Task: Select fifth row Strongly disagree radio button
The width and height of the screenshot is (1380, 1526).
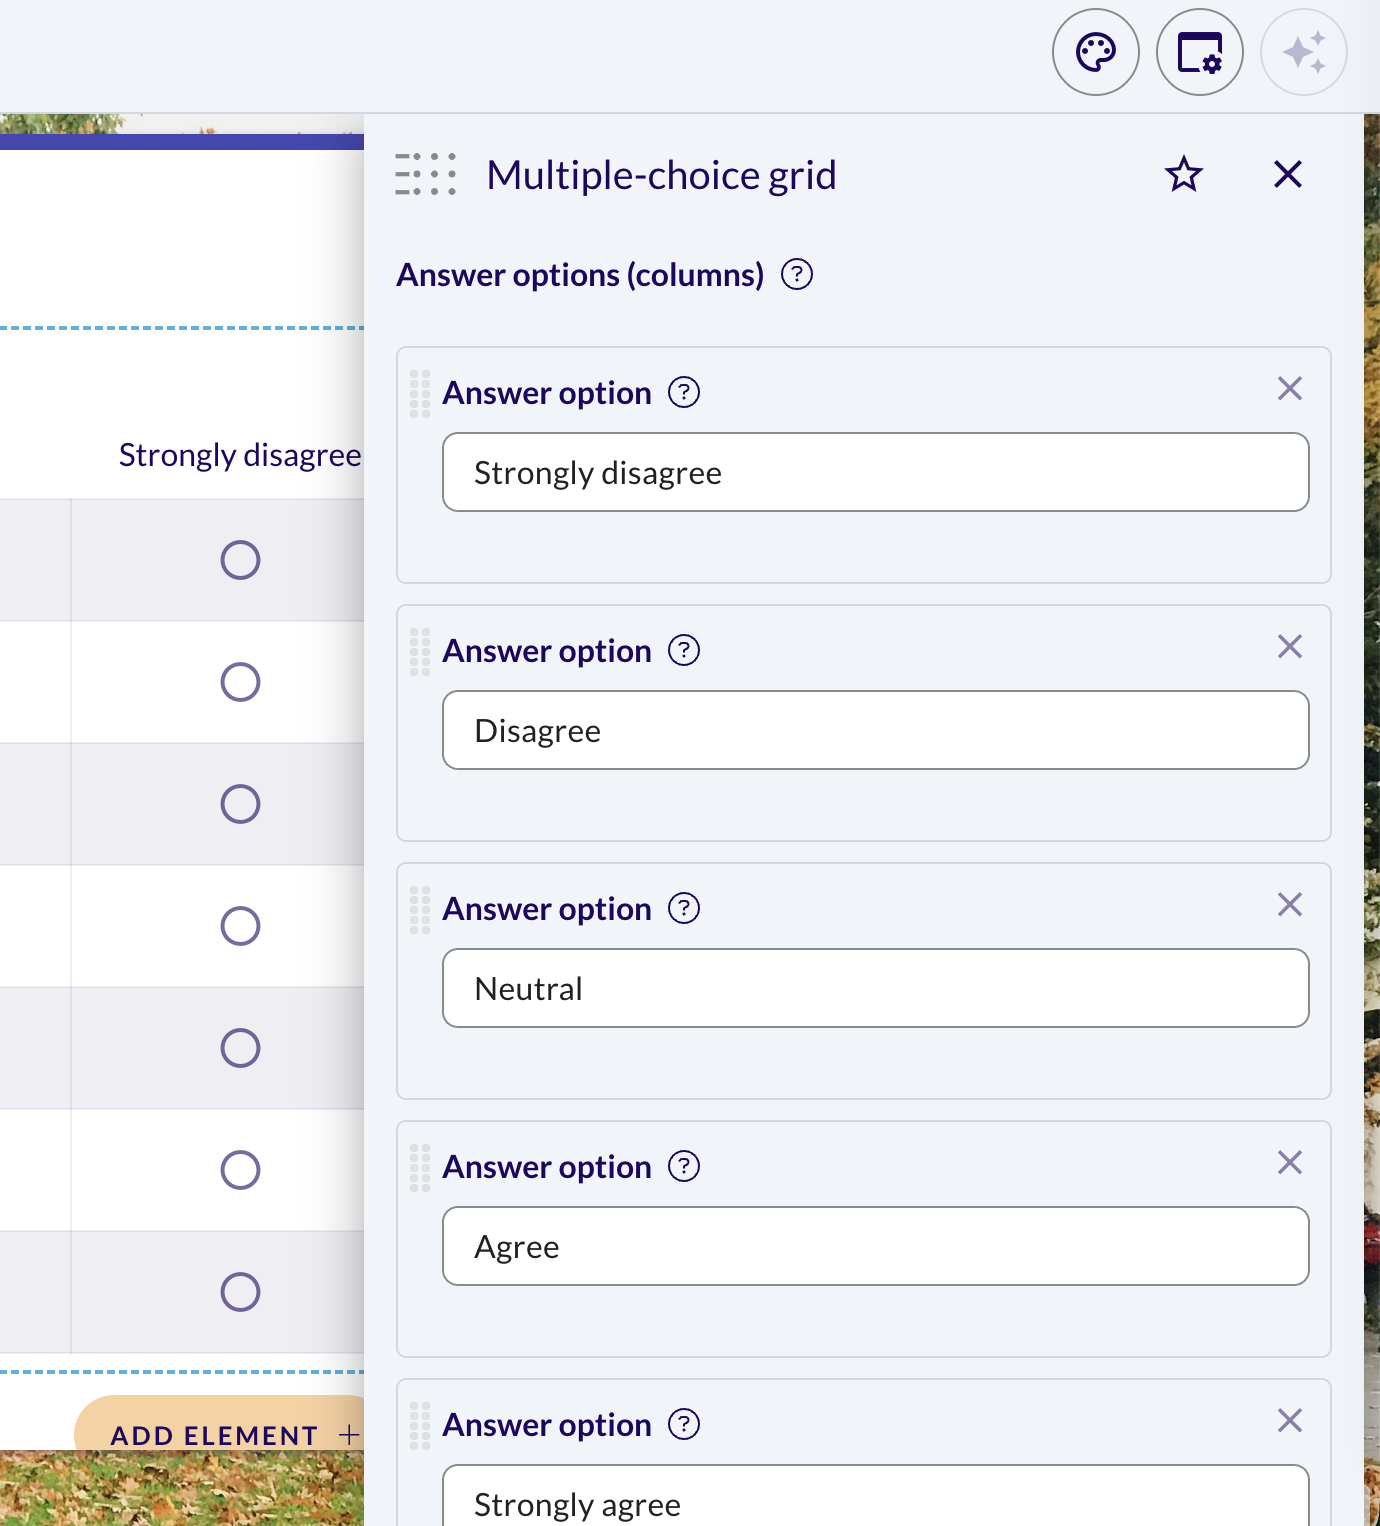Action: [x=240, y=1048]
